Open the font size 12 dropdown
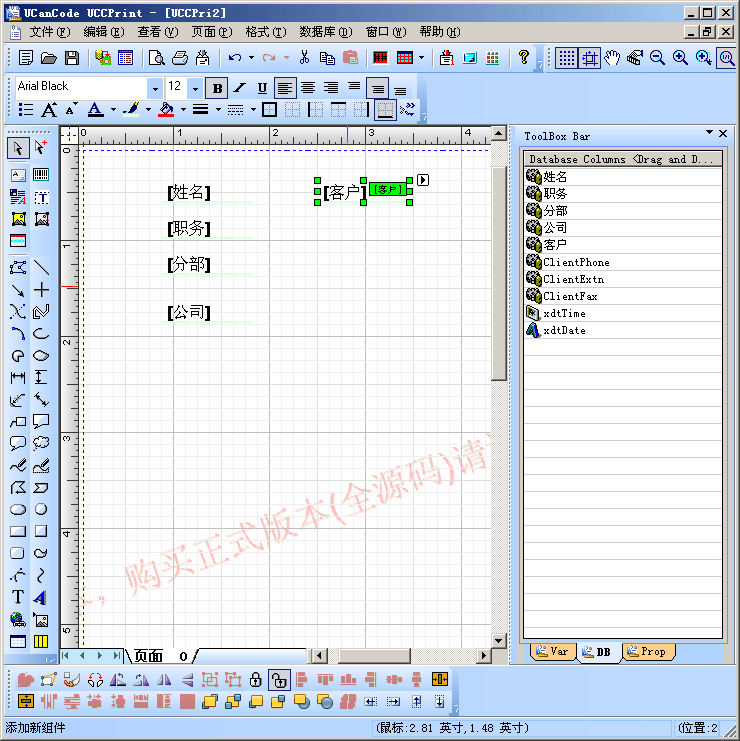Viewport: 740px width, 741px height. pos(196,88)
